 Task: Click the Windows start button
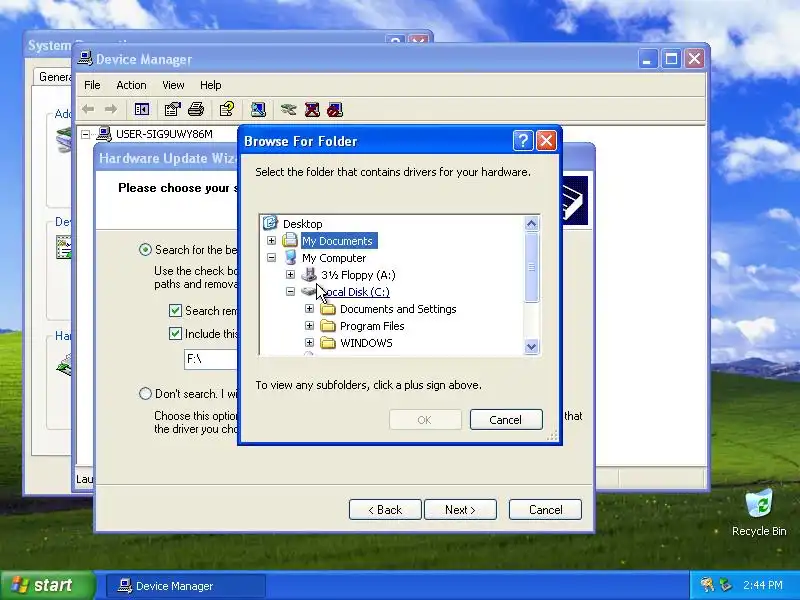coord(47,585)
